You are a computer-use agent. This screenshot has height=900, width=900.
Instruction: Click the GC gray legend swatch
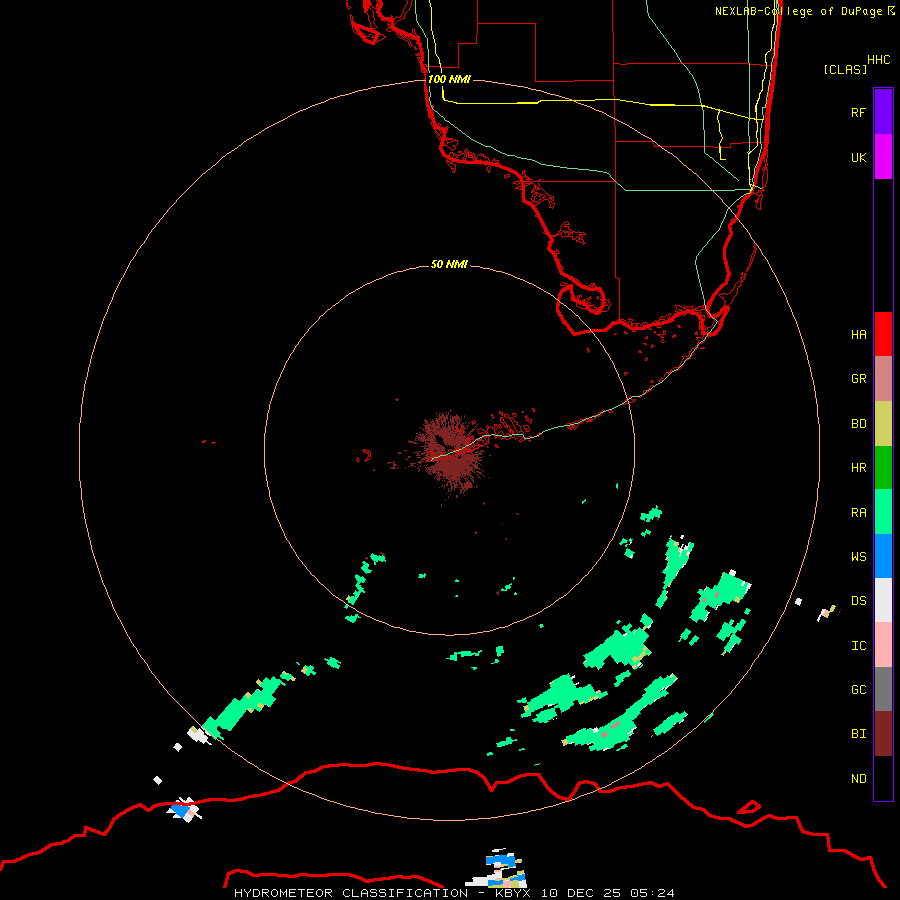883,689
